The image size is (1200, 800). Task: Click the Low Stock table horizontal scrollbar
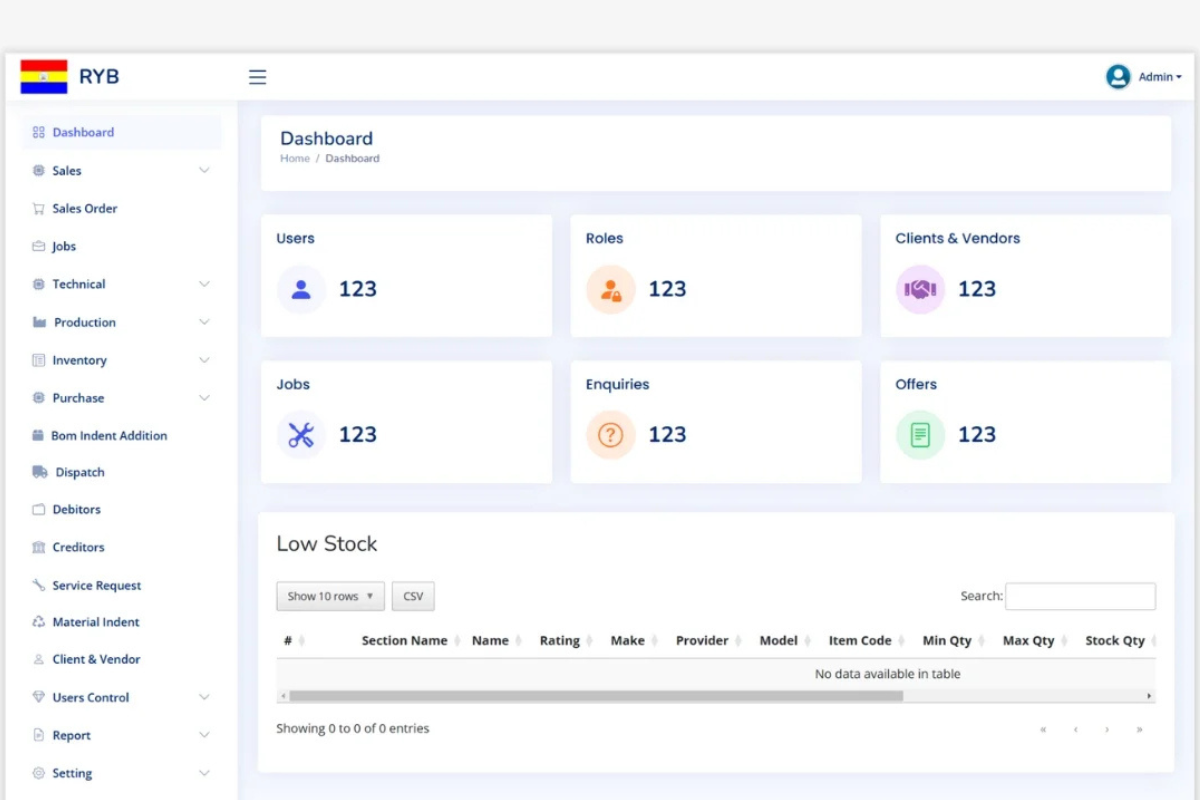click(596, 696)
